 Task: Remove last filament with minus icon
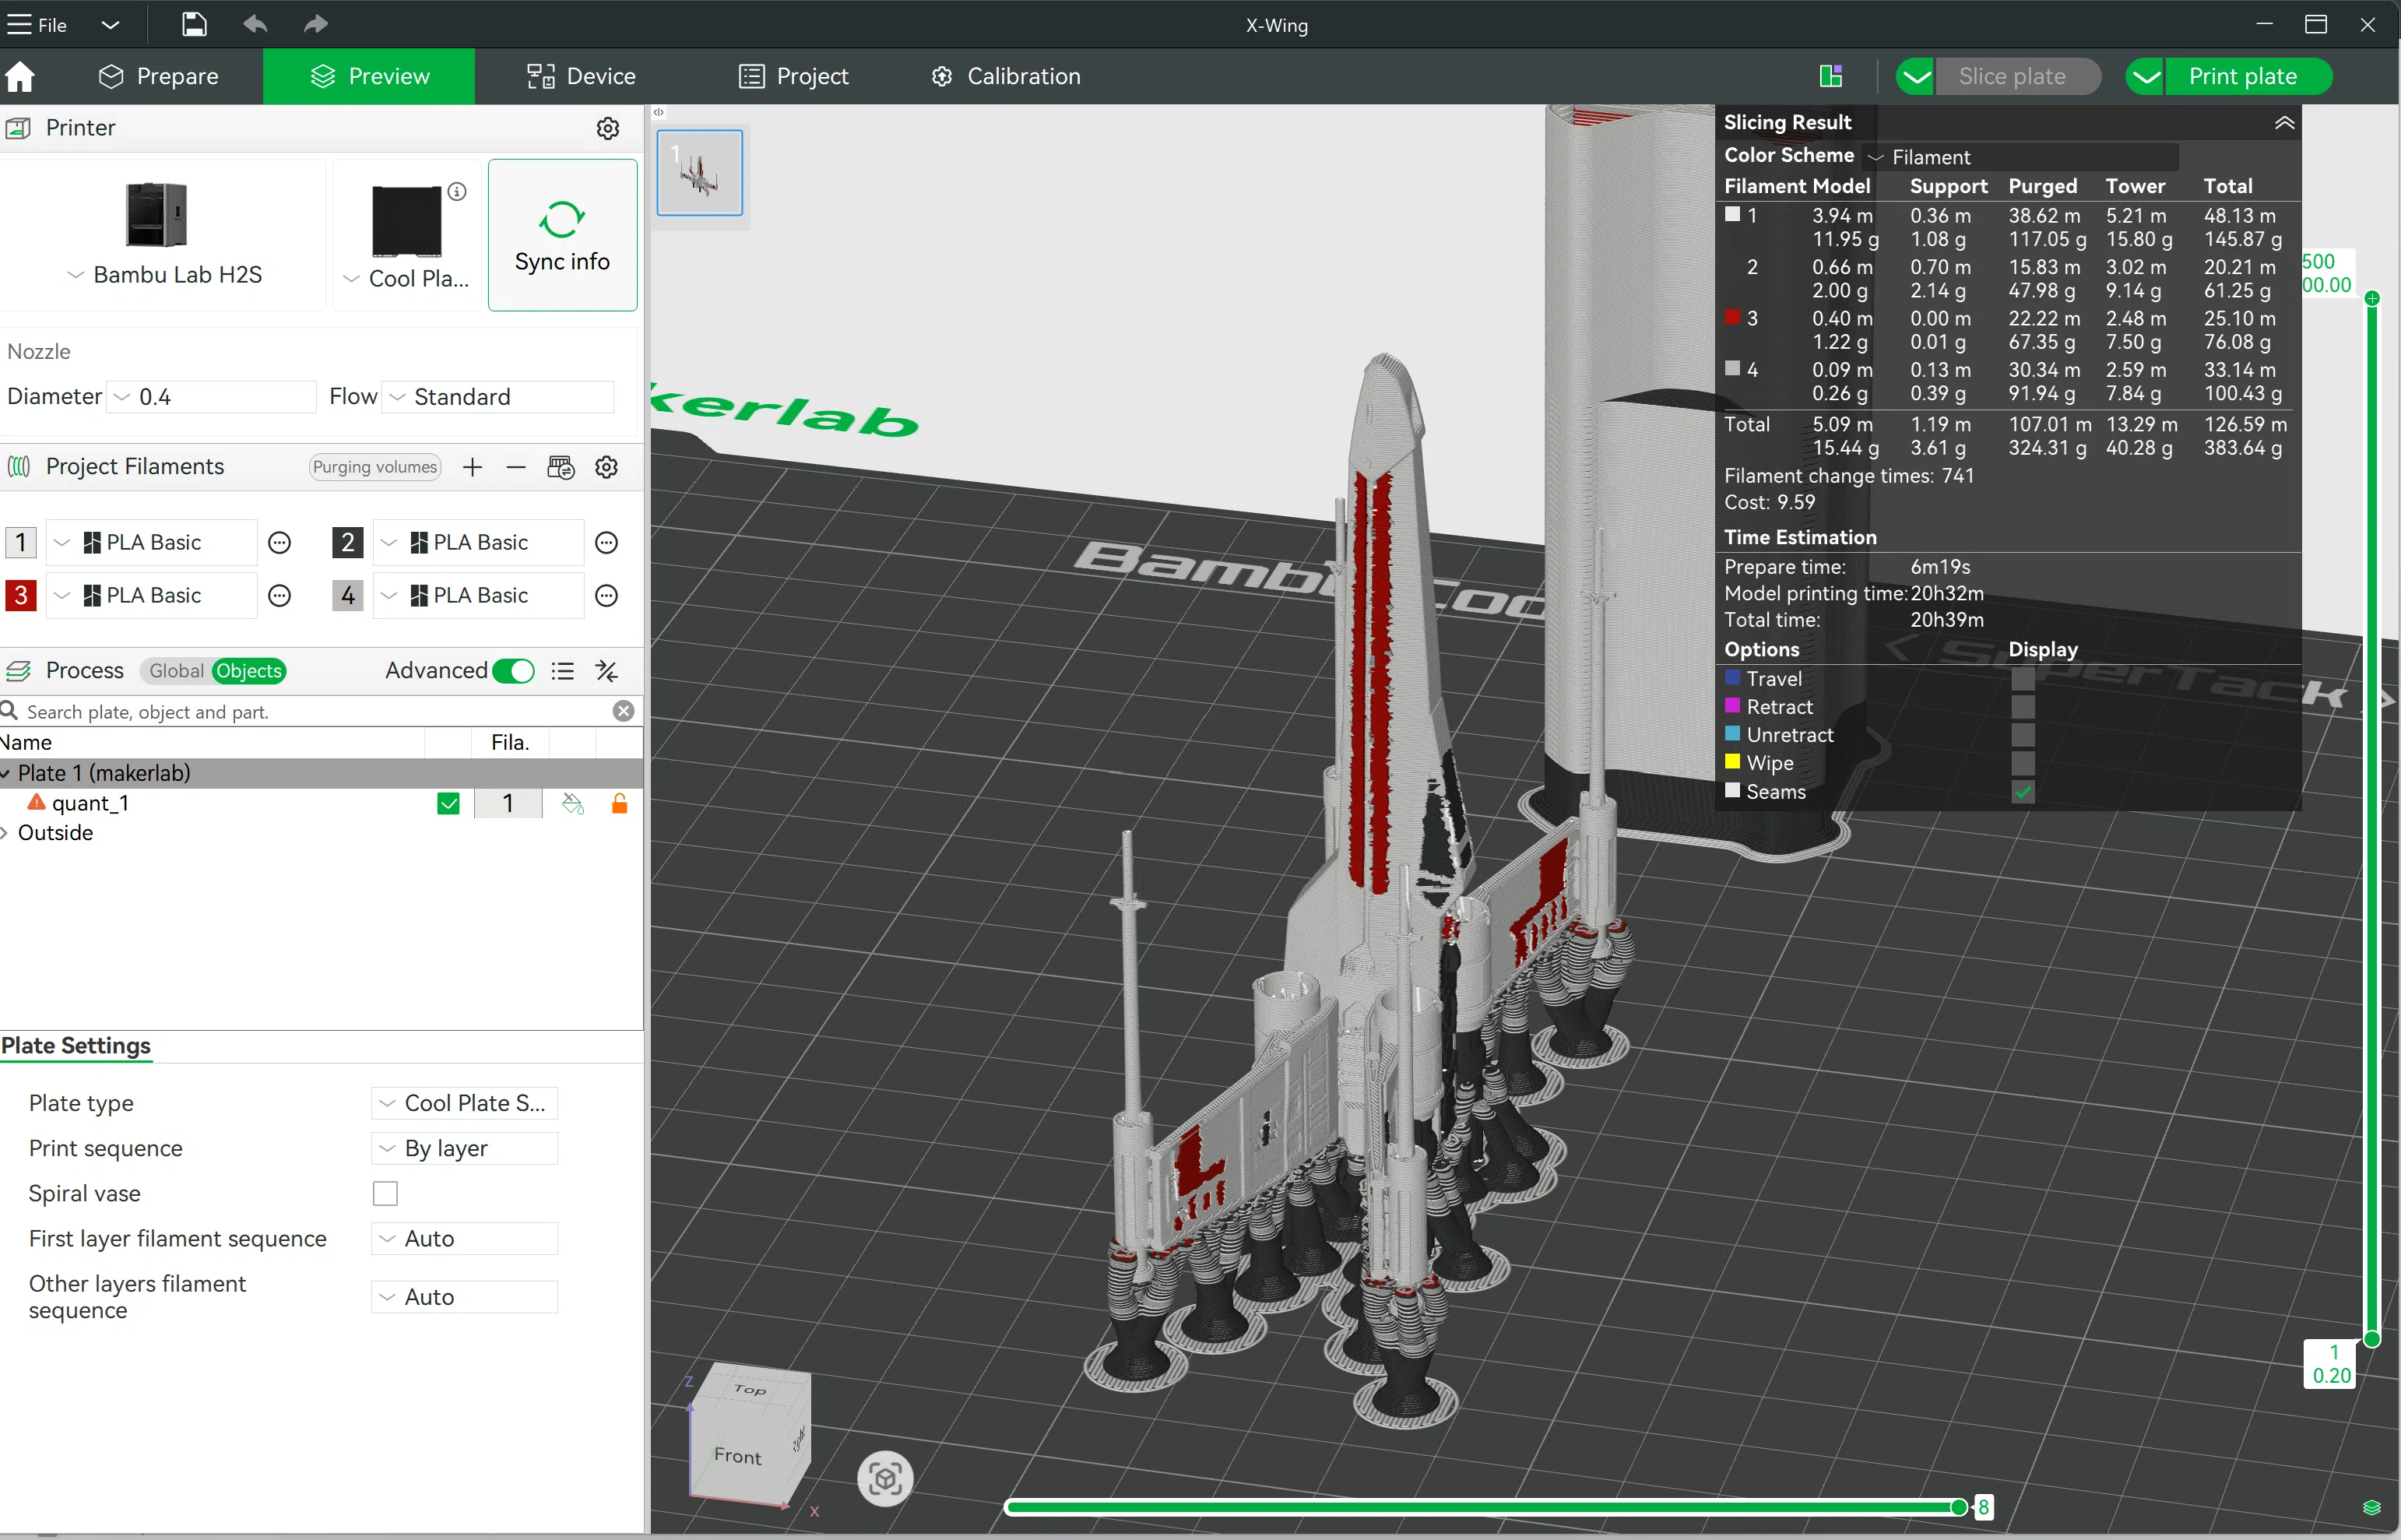[516, 467]
